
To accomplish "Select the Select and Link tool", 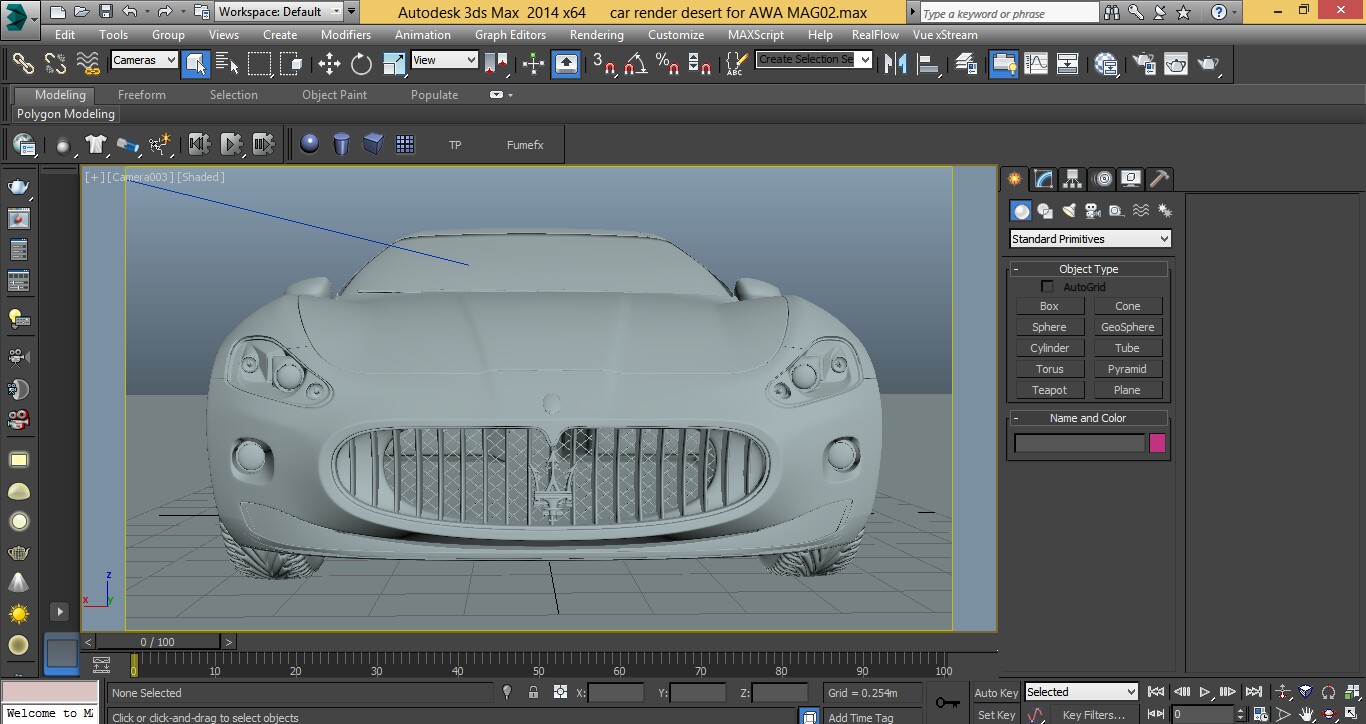I will point(23,63).
